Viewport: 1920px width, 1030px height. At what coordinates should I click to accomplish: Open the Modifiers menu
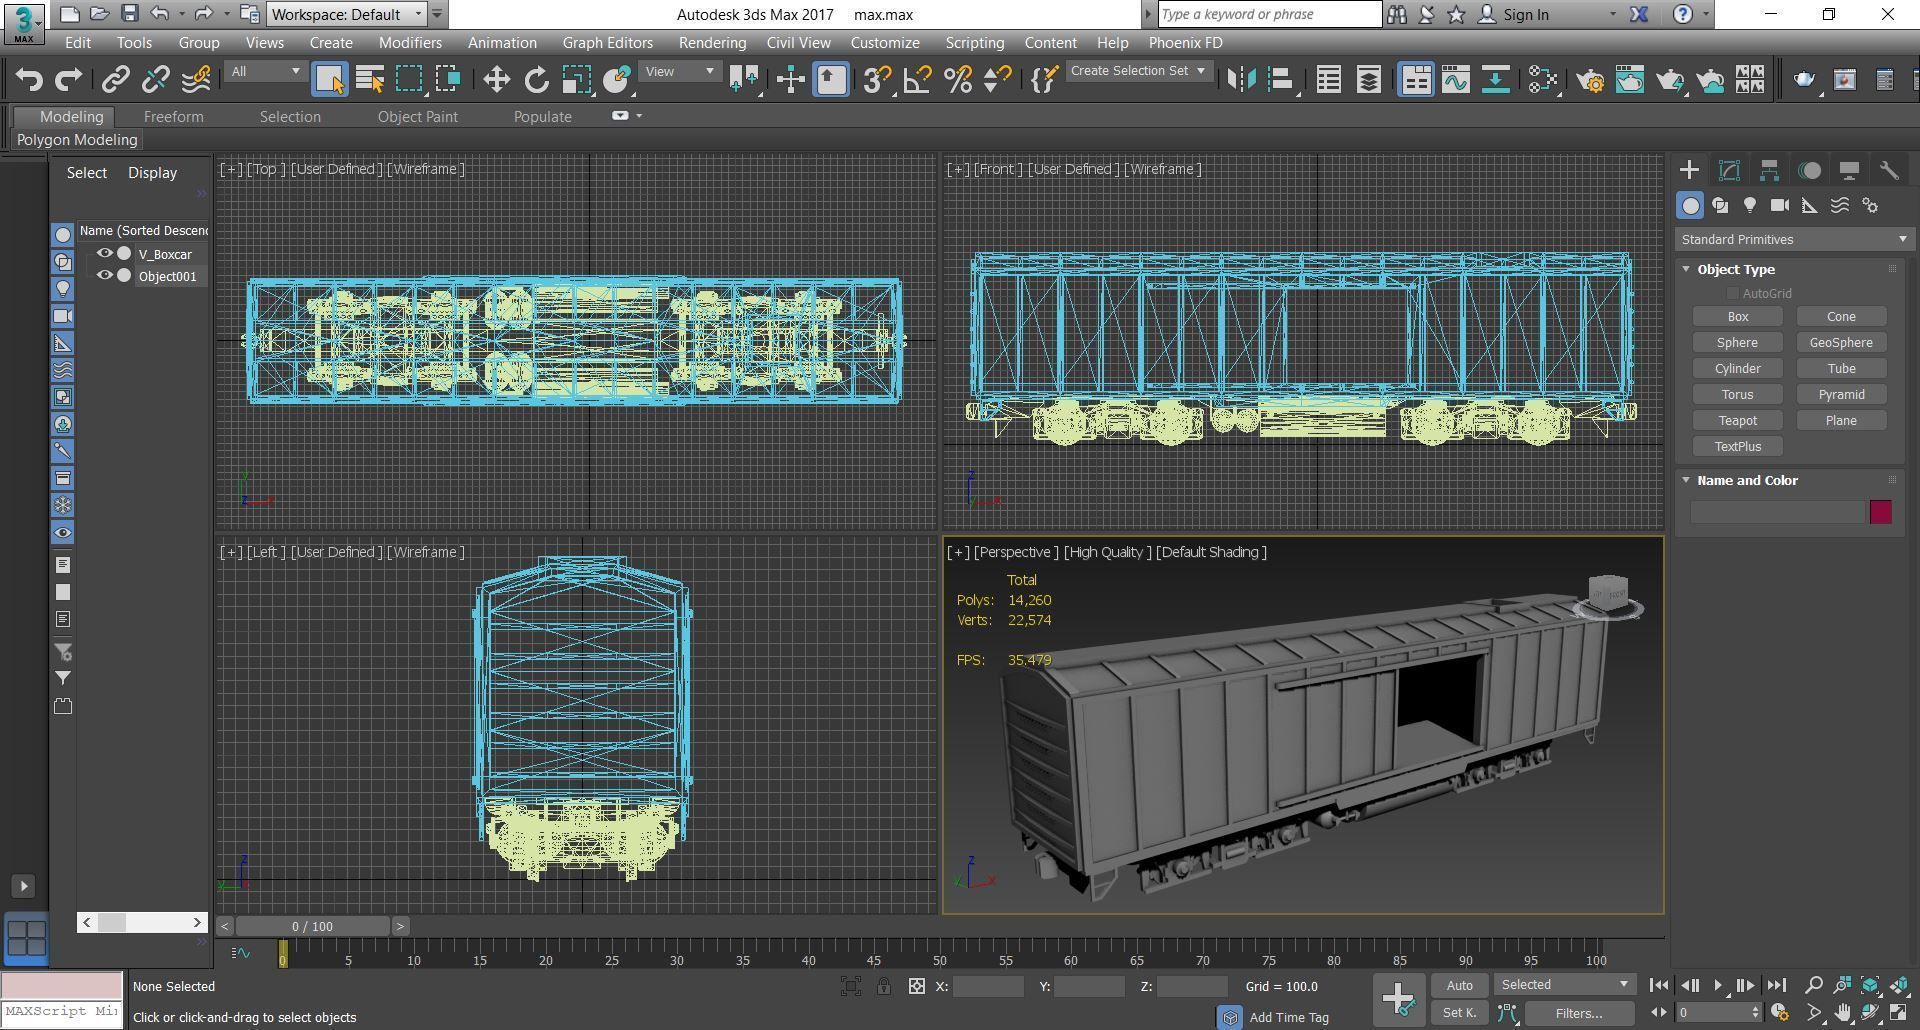410,43
